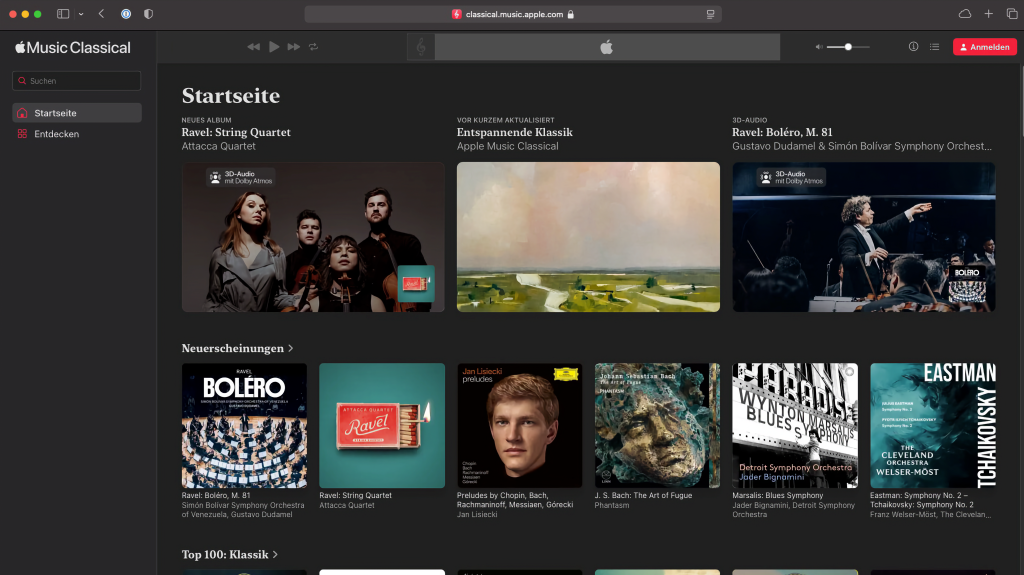Expand the Neuerscheinungen section chevron
This screenshot has height=575, width=1024.
(291, 348)
